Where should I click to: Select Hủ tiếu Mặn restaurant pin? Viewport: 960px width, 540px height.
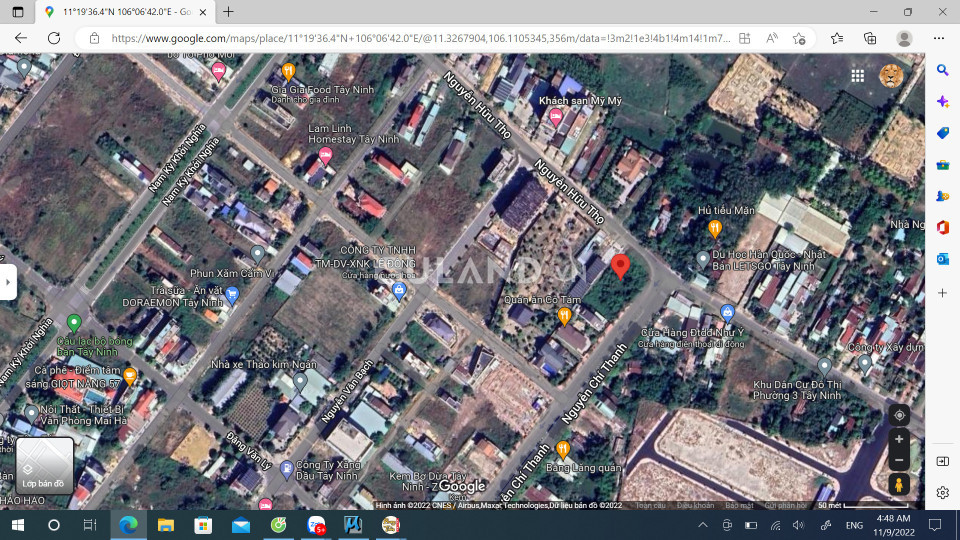click(x=714, y=229)
